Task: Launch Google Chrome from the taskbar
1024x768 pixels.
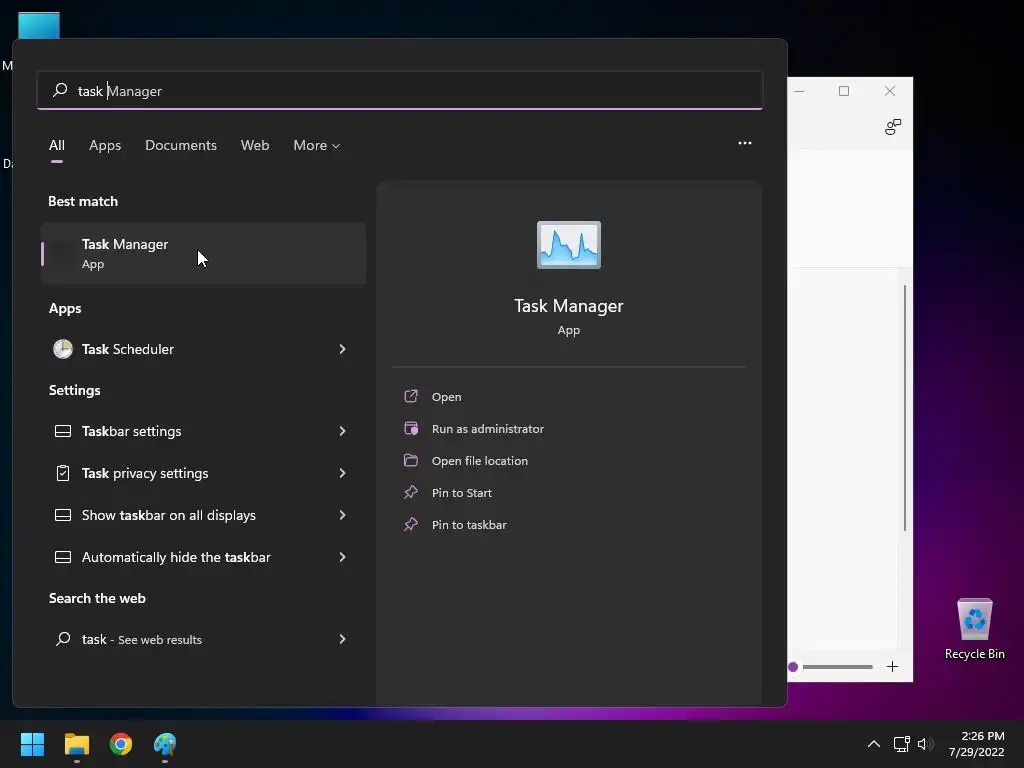Action: (x=121, y=744)
